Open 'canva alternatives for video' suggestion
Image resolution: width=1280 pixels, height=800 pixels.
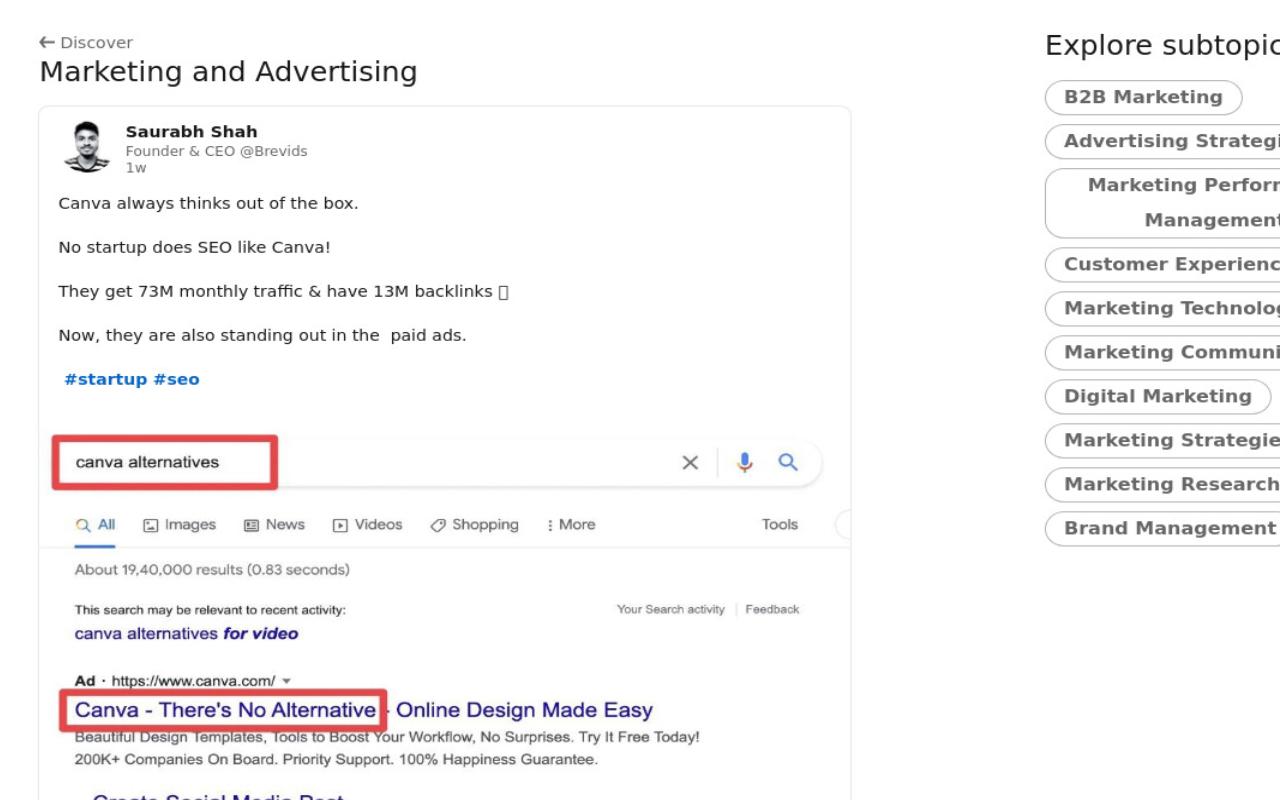[186, 634]
